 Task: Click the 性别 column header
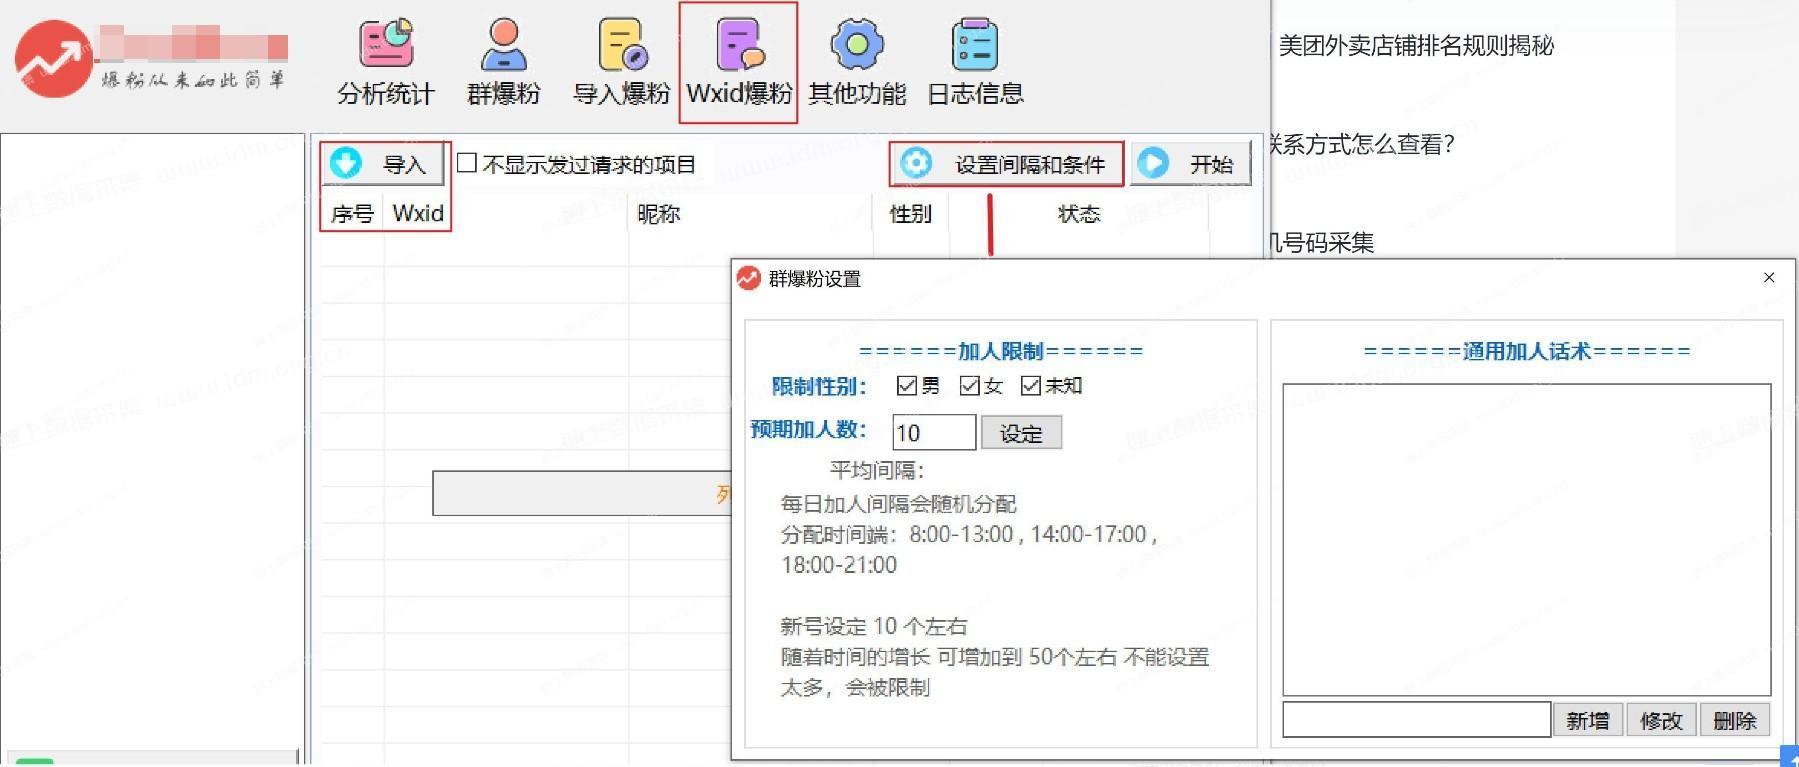click(910, 214)
